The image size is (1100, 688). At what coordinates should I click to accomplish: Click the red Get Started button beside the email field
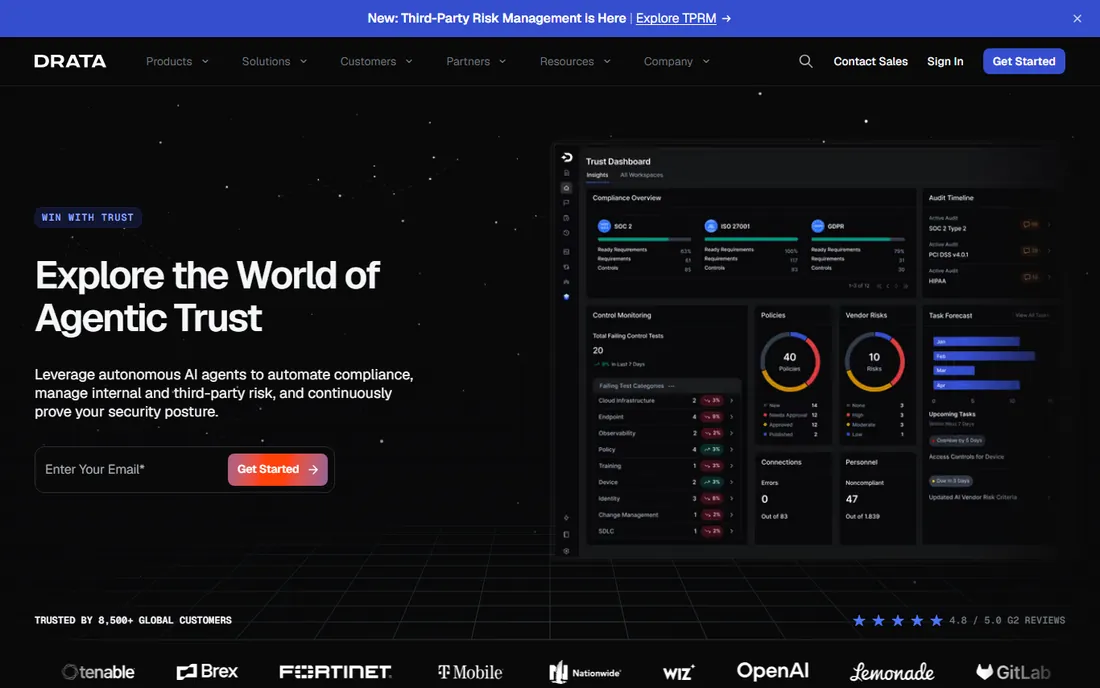(x=277, y=469)
